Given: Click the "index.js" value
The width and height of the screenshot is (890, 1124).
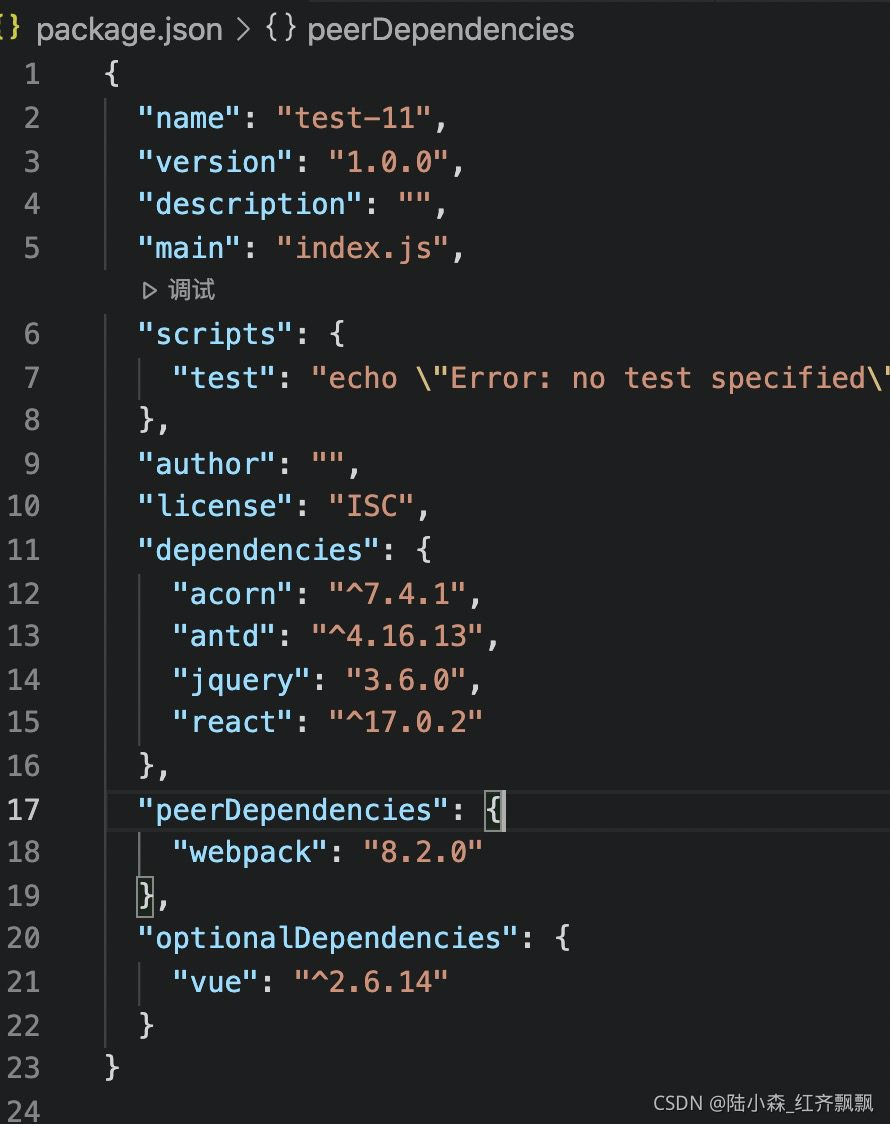Looking at the screenshot, I should 363,248.
